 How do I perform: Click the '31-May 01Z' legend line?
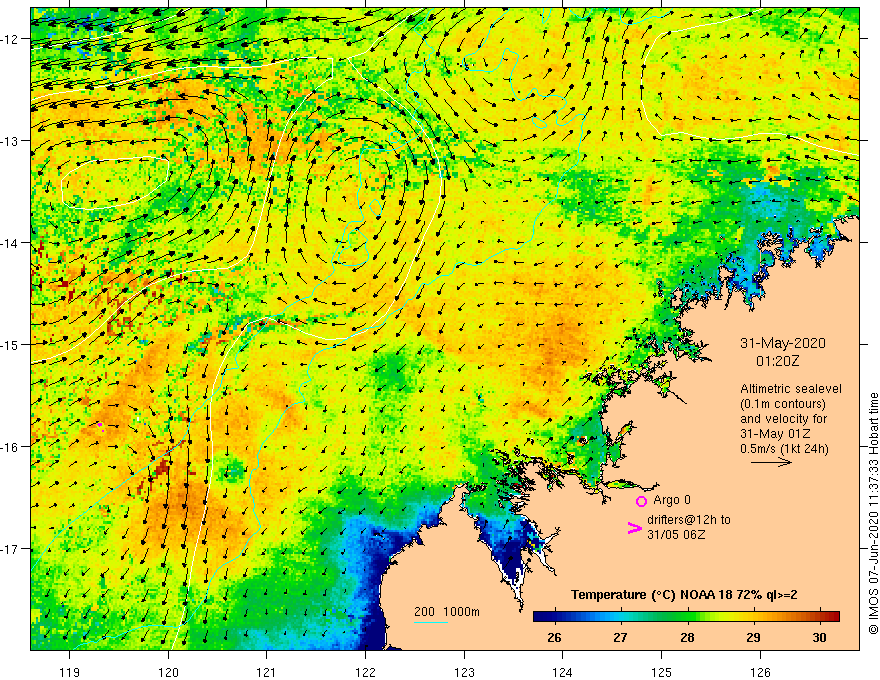(x=774, y=434)
